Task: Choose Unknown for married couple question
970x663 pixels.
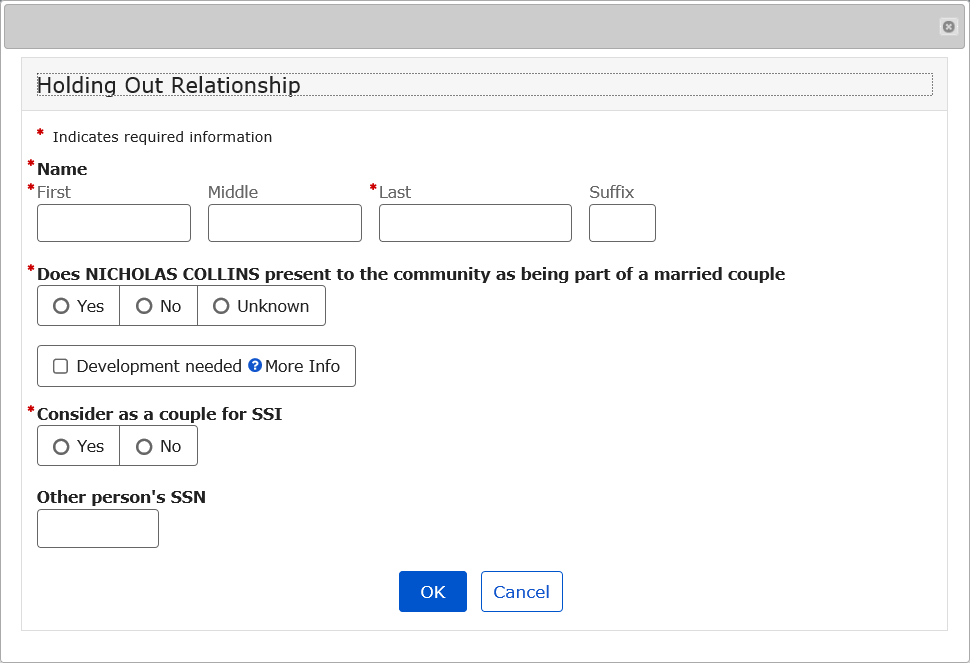Action: click(222, 306)
